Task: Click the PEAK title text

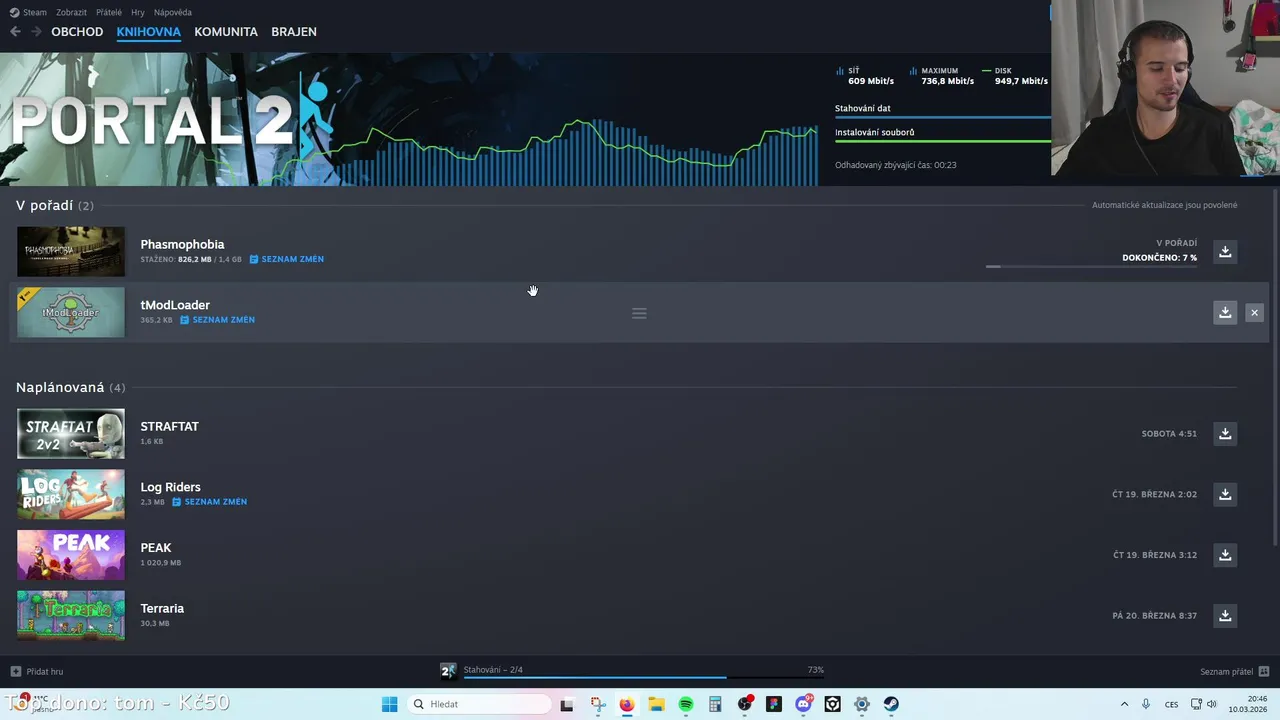Action: coord(156,548)
